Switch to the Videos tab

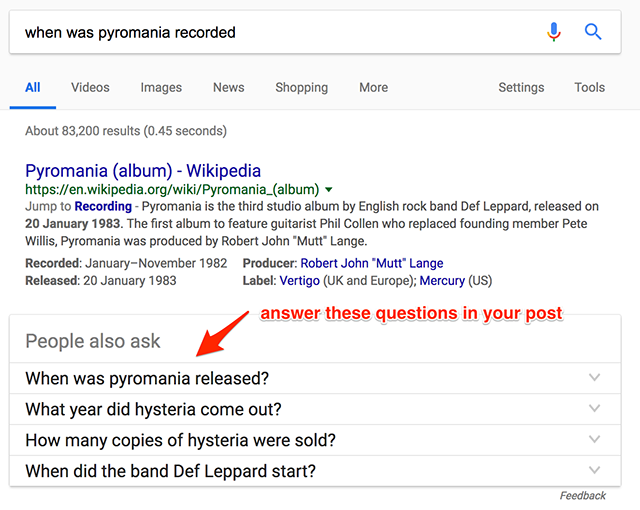click(90, 87)
